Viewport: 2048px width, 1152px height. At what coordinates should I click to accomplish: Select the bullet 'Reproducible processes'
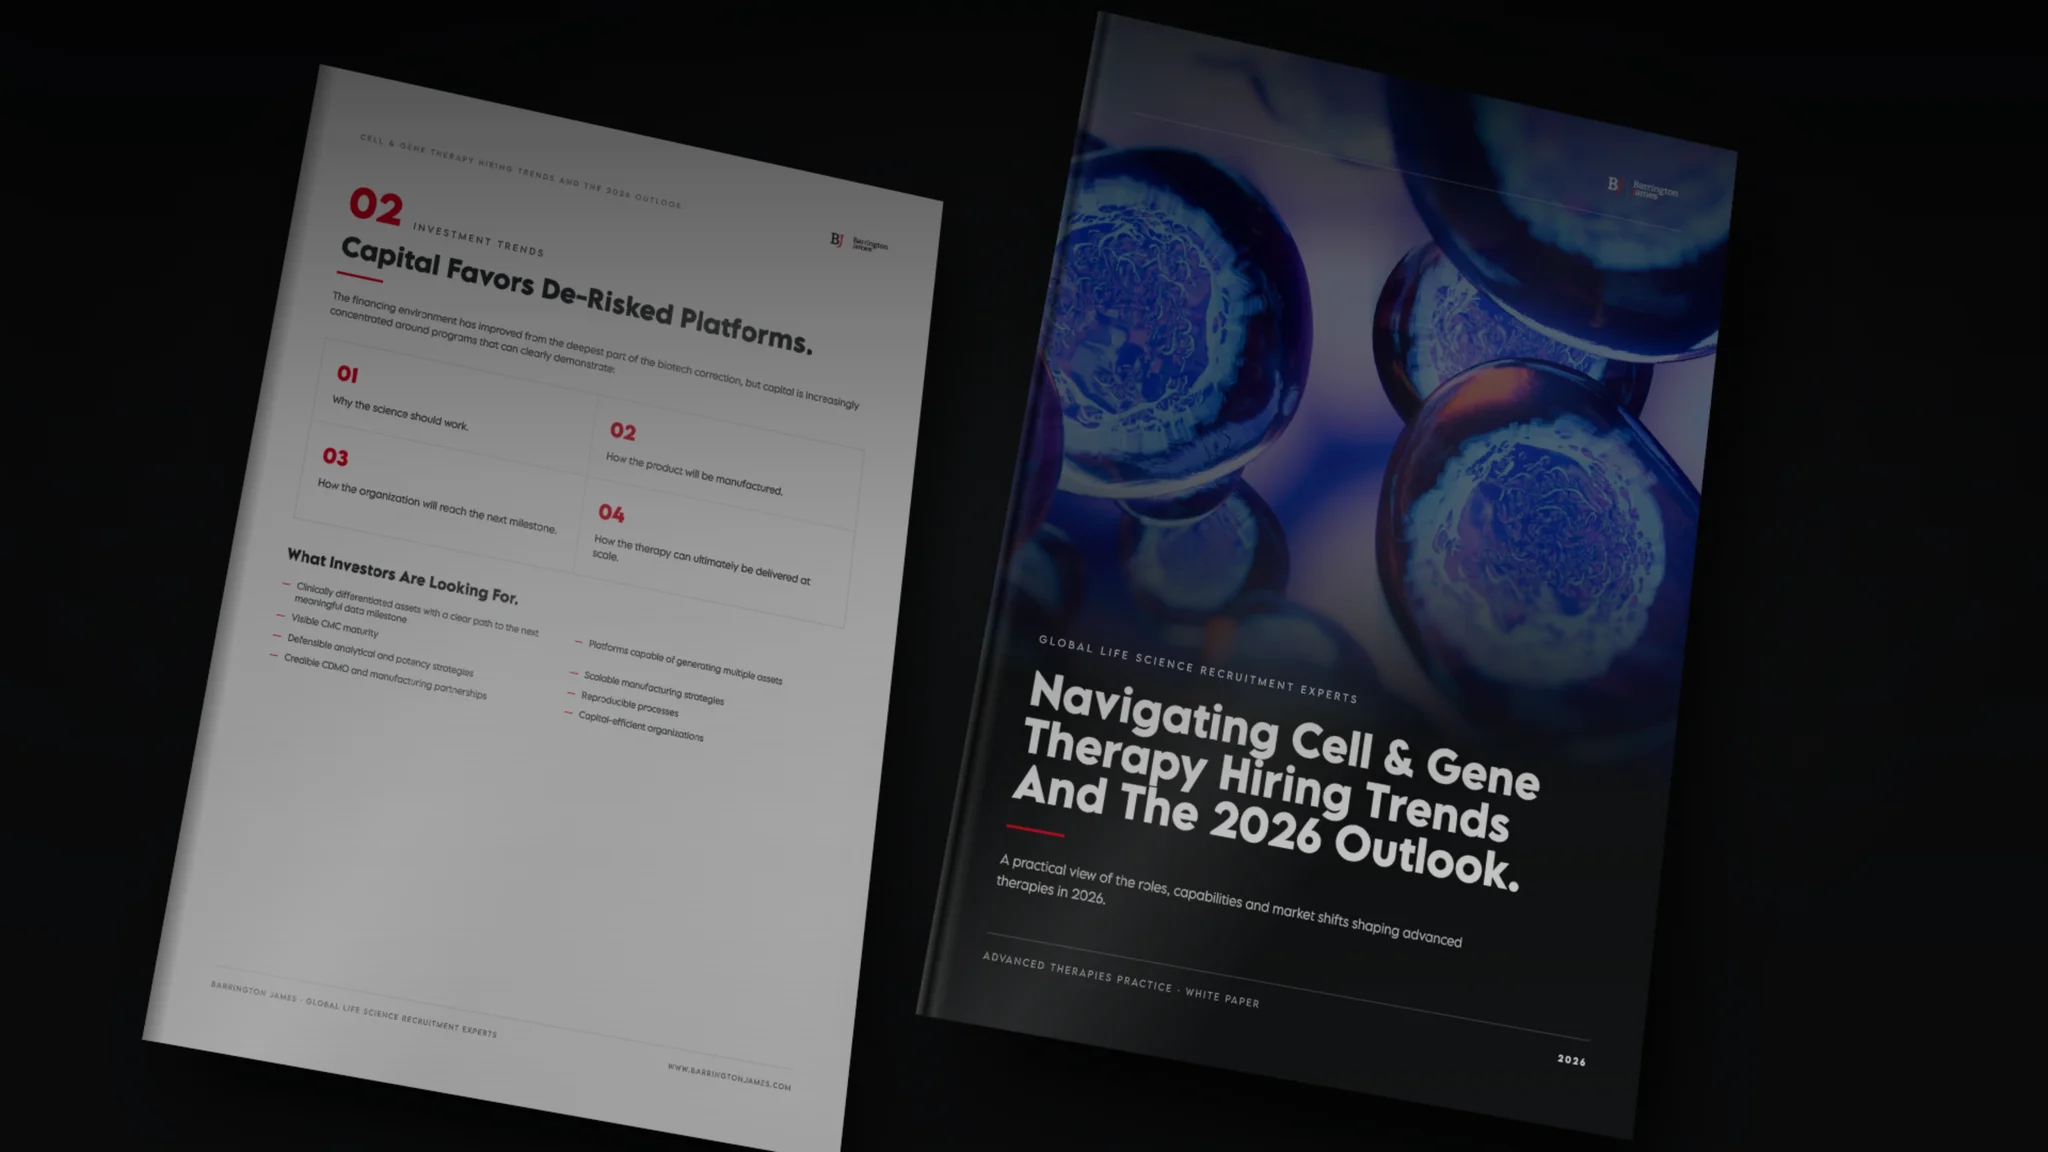[x=630, y=704]
